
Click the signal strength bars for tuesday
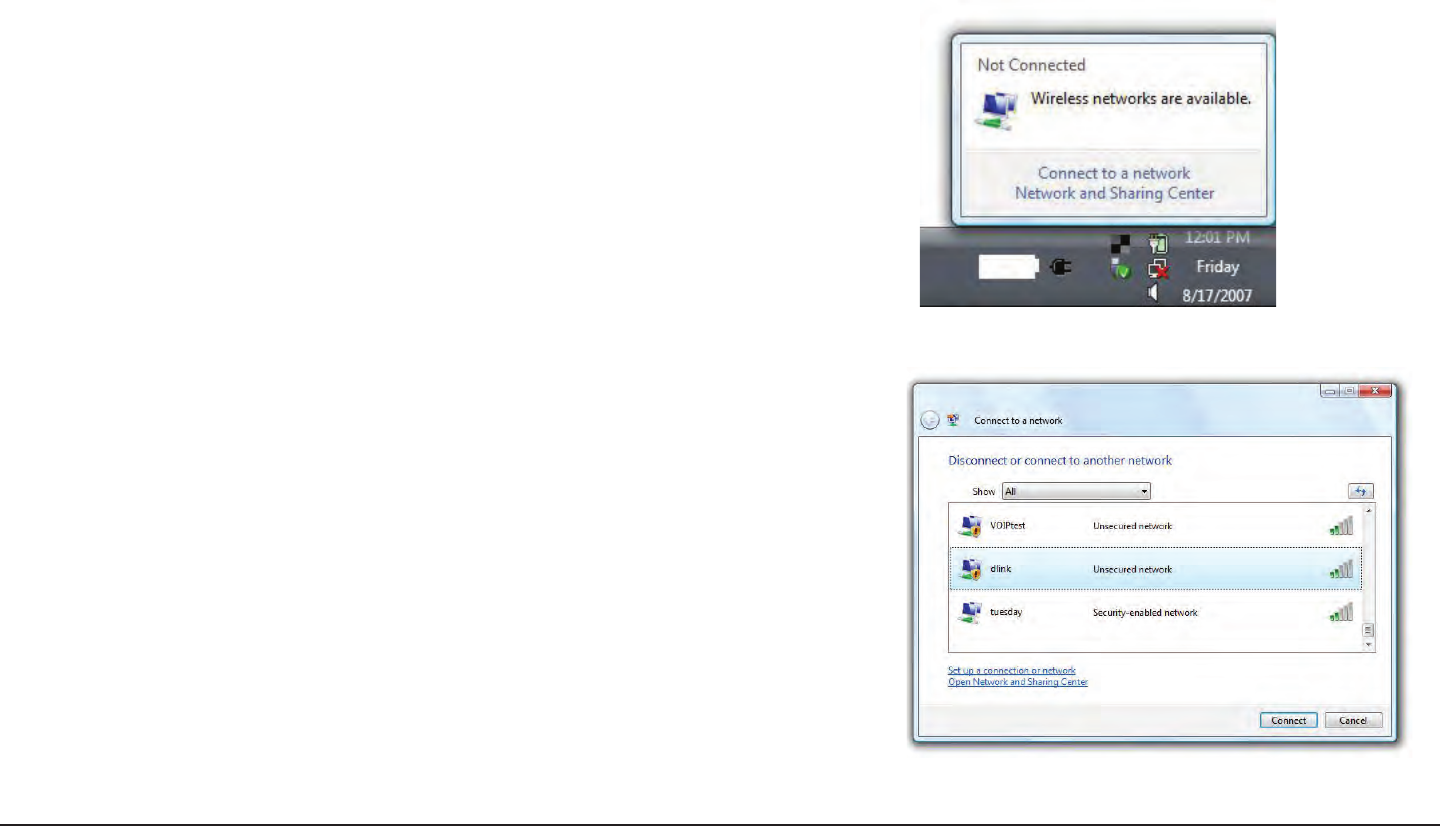pos(1341,612)
